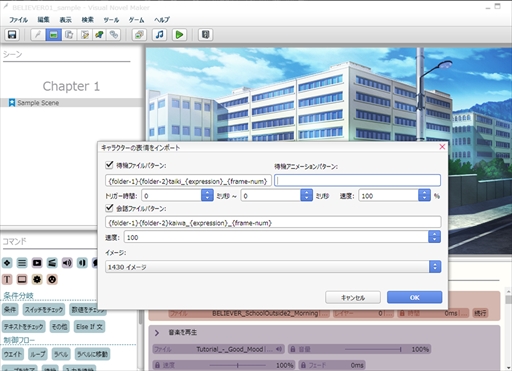Click the 待機アニメーションパターン input field
Image resolution: width=512 pixels, height=371 pixels.
pyautogui.click(x=357, y=180)
